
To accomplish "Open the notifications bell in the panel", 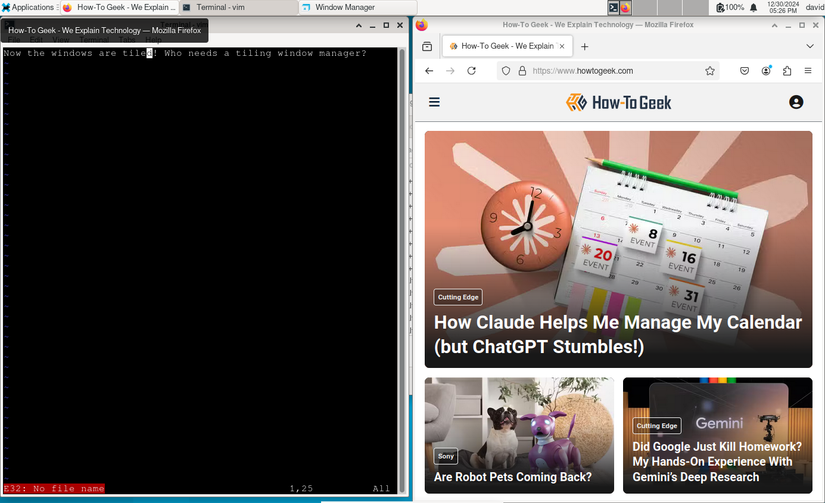I will point(753,7).
